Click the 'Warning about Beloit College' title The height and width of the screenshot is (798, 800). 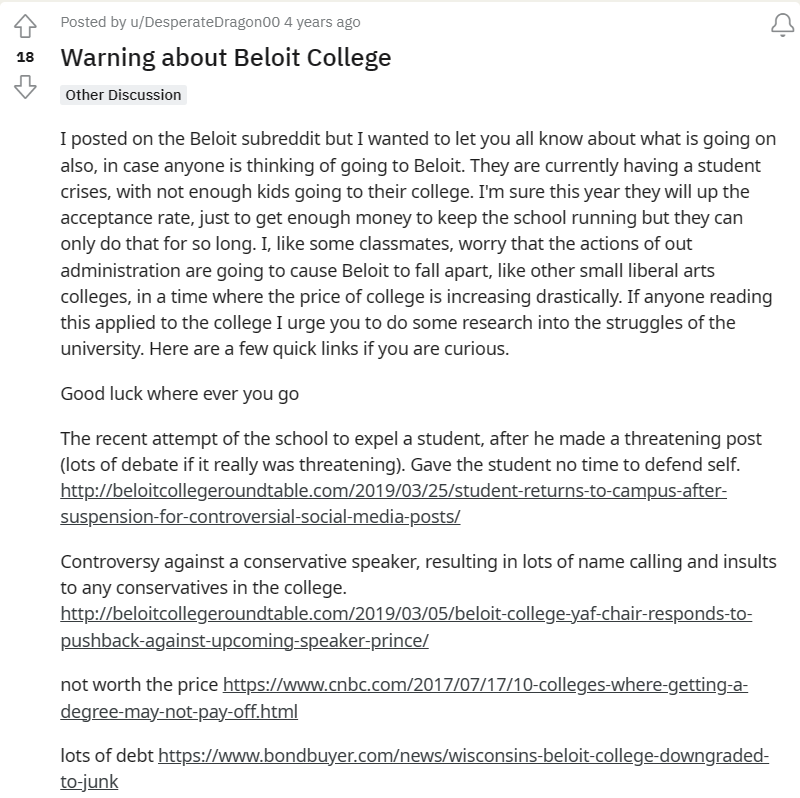(x=226, y=57)
